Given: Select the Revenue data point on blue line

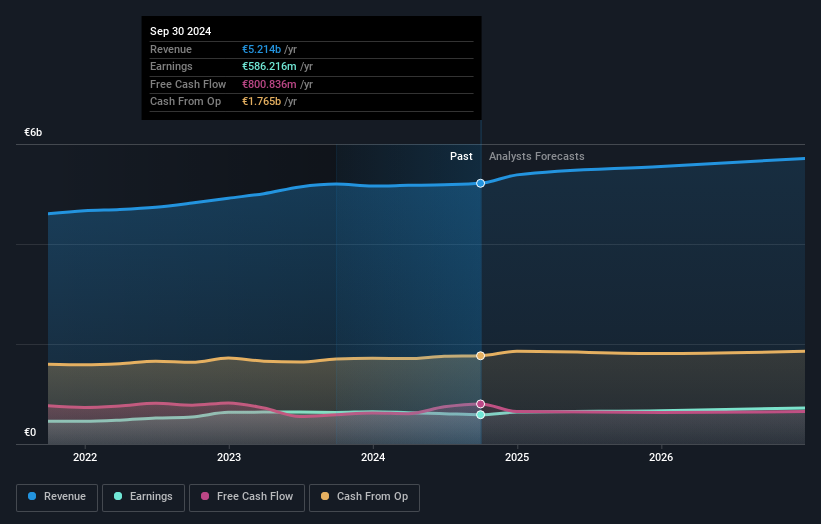Looking at the screenshot, I should 480,183.
